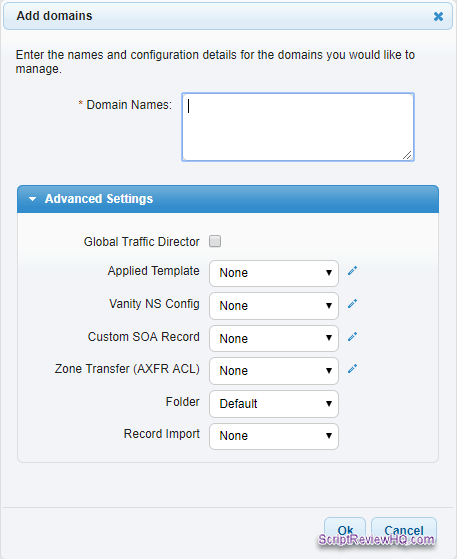457x559 pixels.
Task: Dismiss dialog with the Cancel button
Action: click(x=404, y=530)
